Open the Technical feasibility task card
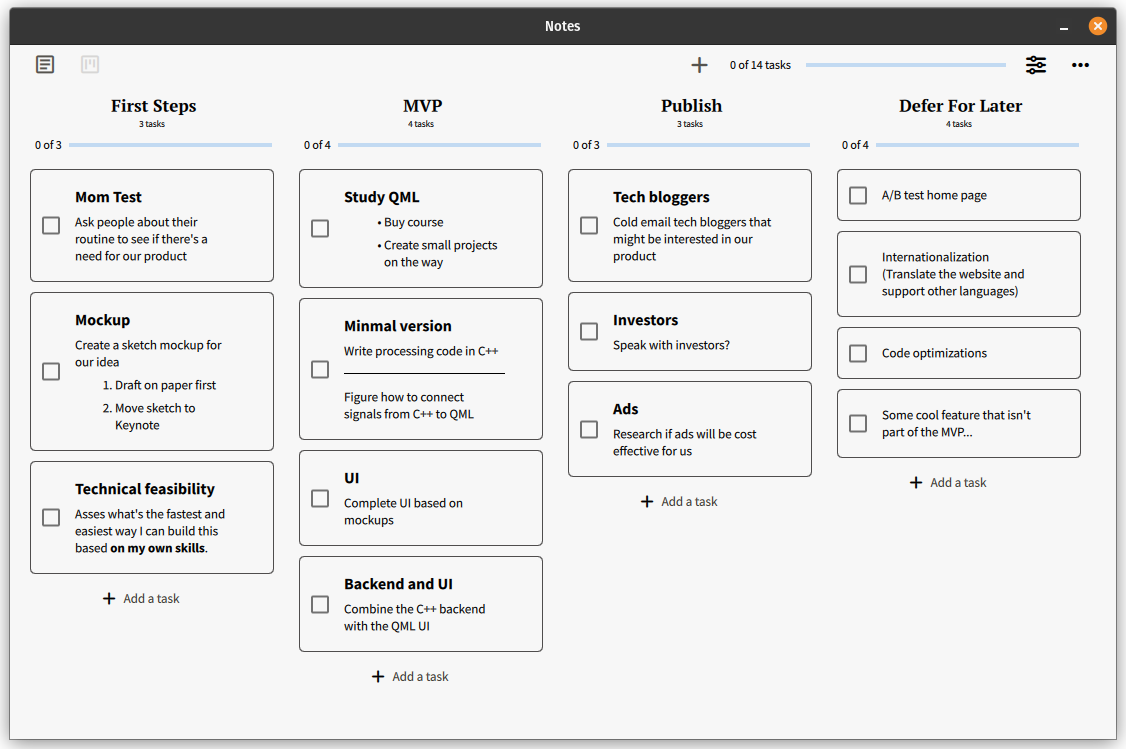 coord(152,517)
